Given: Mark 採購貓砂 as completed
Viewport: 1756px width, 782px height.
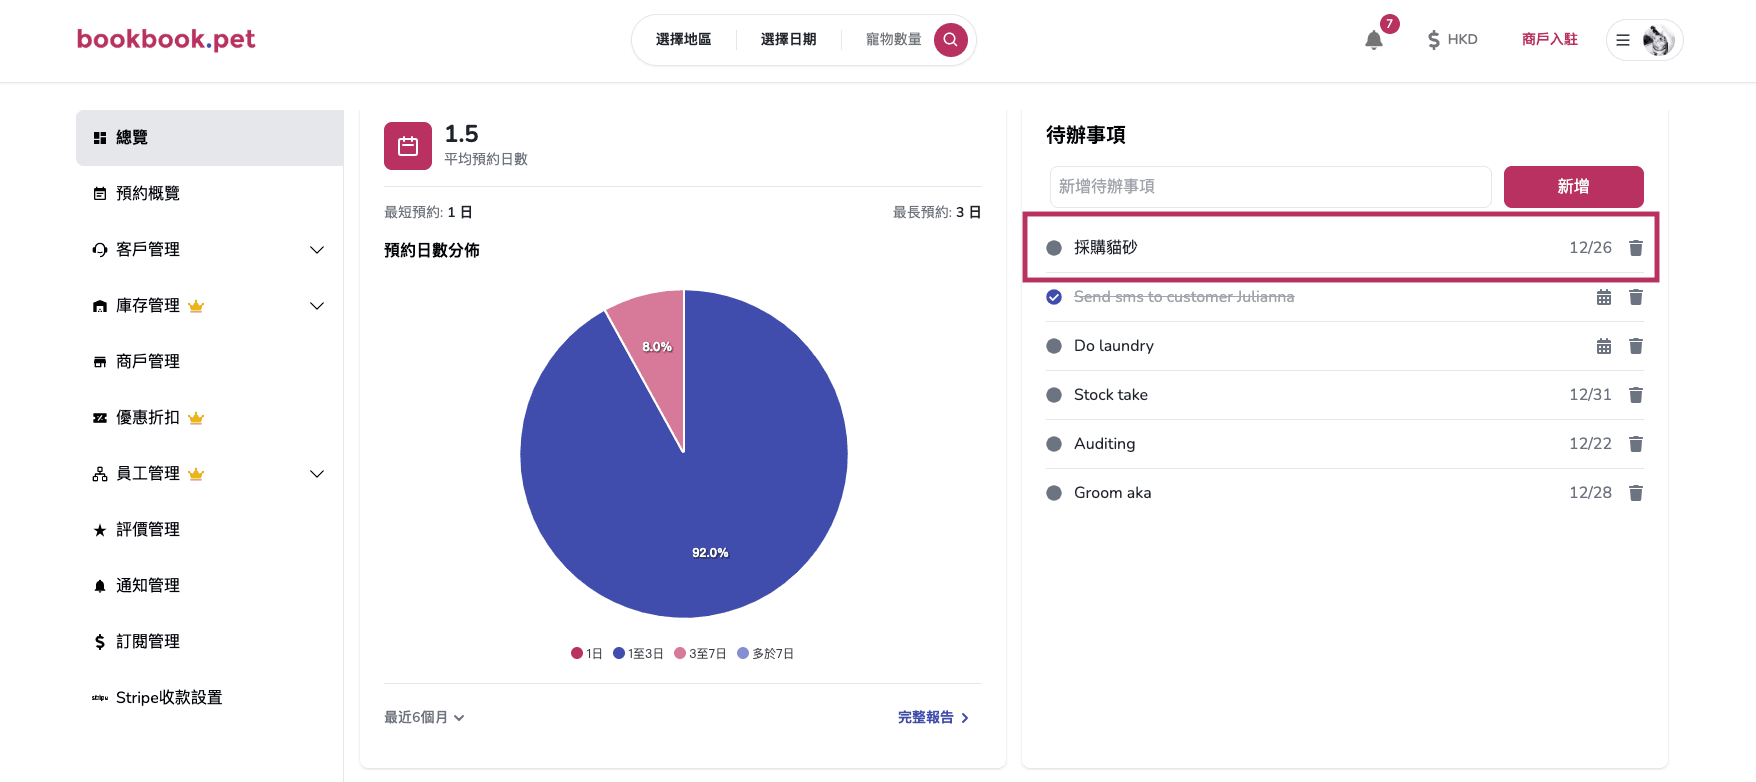Looking at the screenshot, I should point(1054,248).
